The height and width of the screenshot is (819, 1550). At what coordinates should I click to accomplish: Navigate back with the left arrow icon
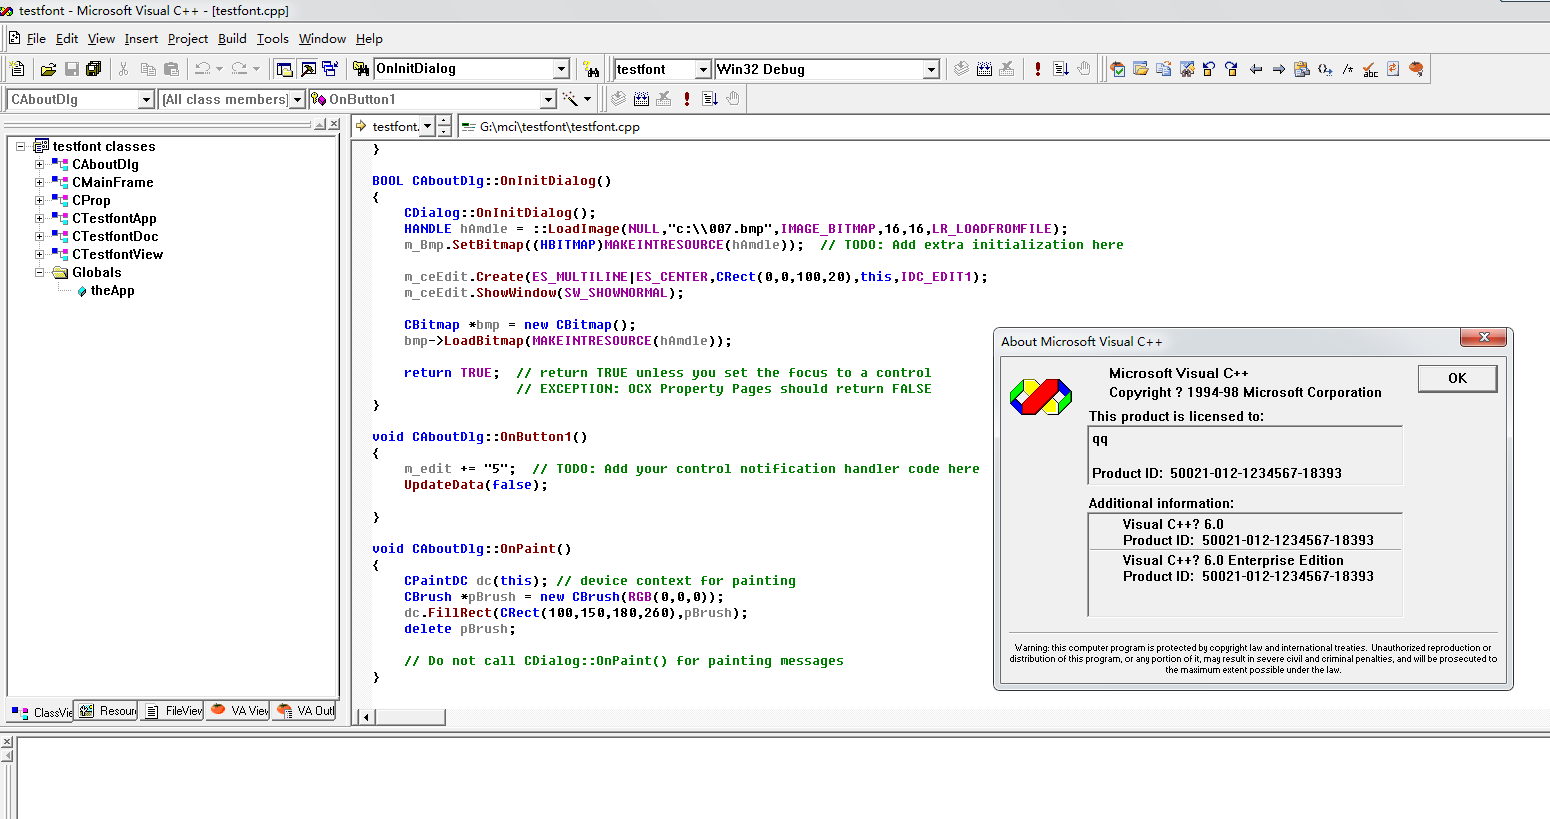point(1256,69)
